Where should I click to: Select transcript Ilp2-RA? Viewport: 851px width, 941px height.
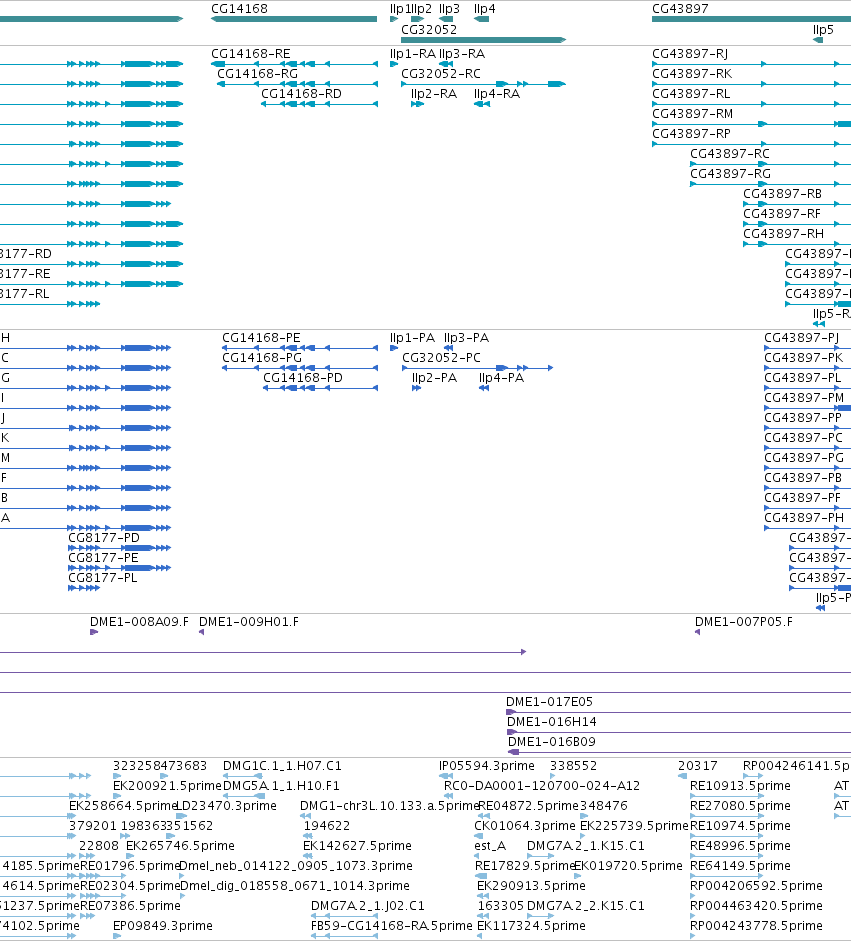(417, 104)
